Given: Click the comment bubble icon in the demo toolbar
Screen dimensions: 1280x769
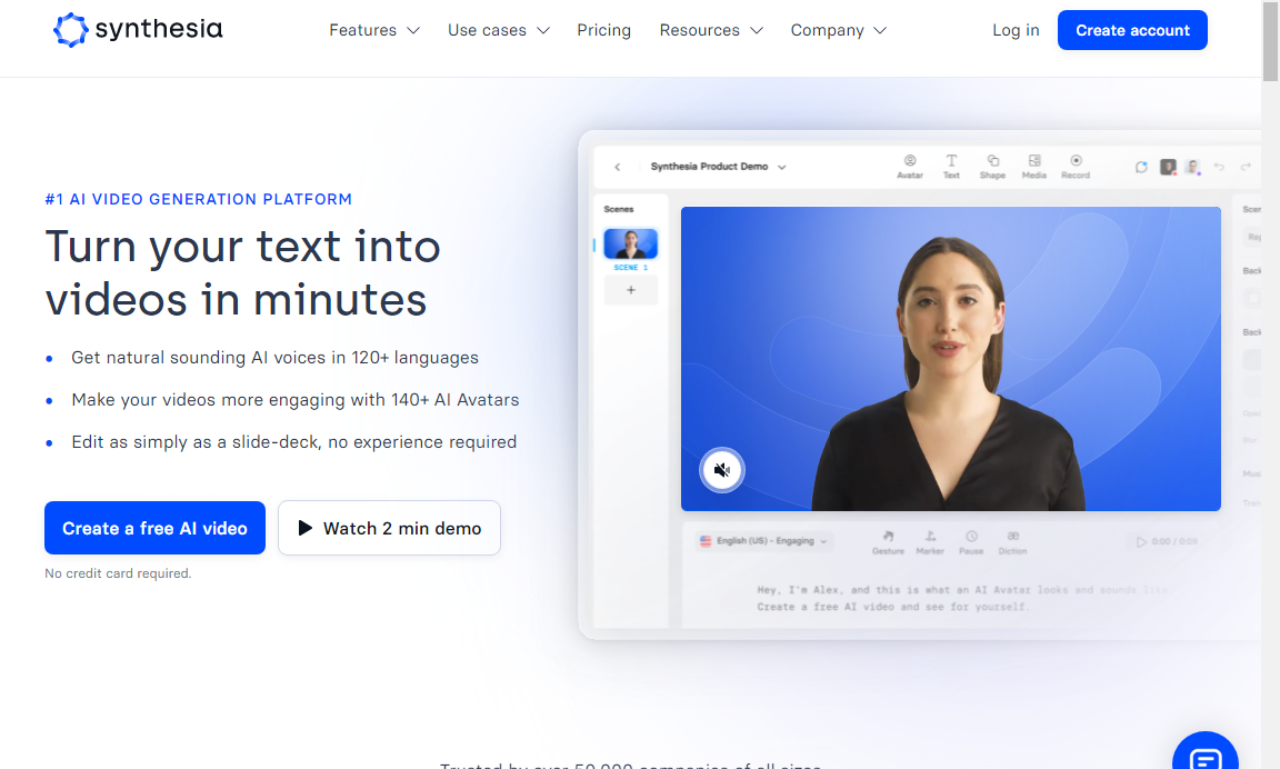Looking at the screenshot, I should 1141,167.
